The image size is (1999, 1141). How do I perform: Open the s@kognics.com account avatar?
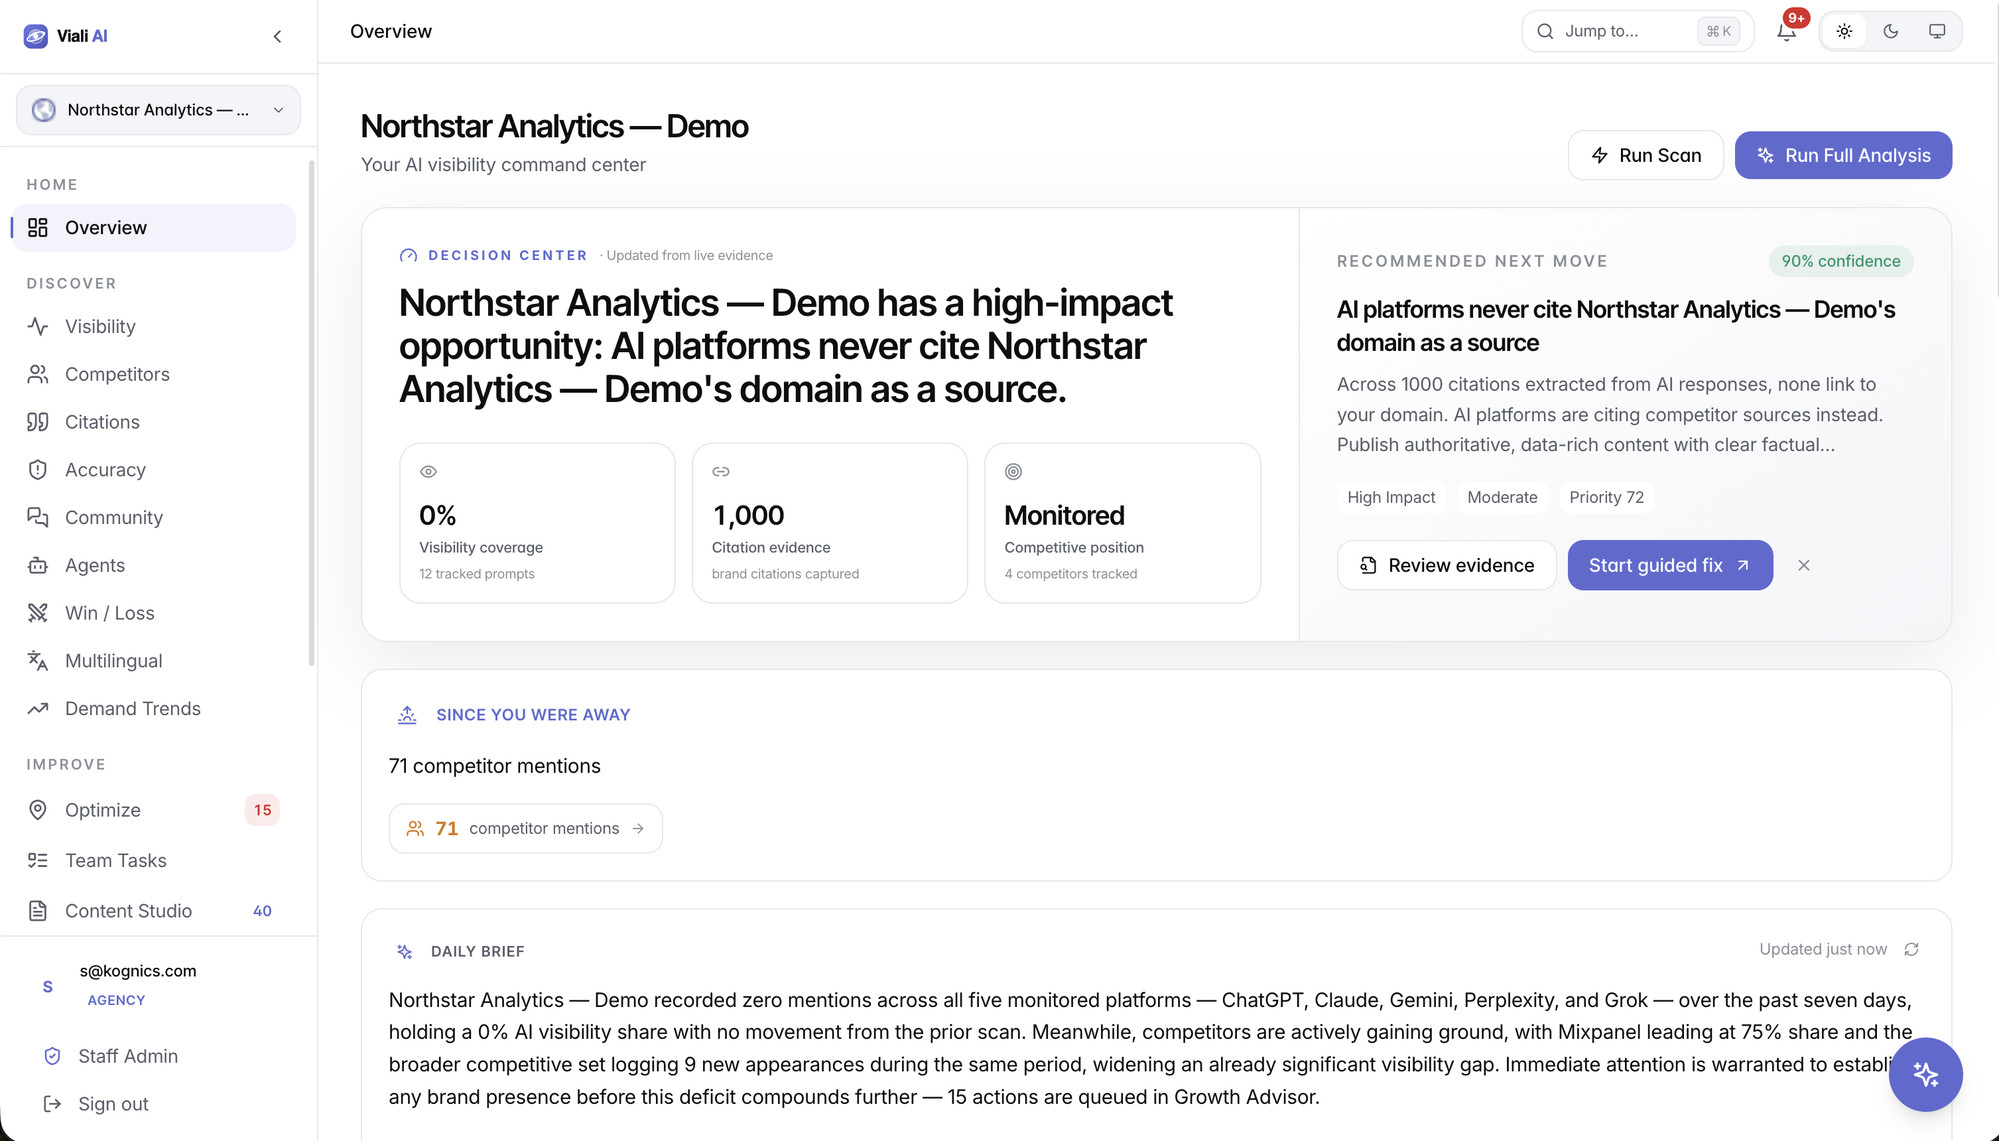click(47, 987)
